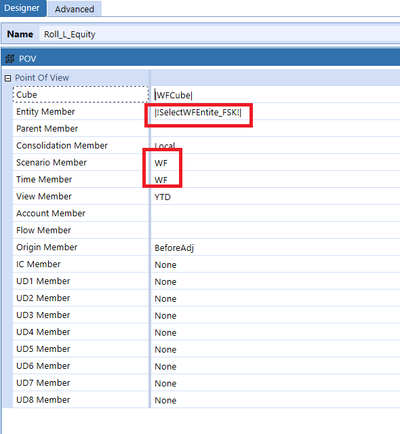
Task: Click the empty Parent Member value cell
Action: (x=275, y=129)
